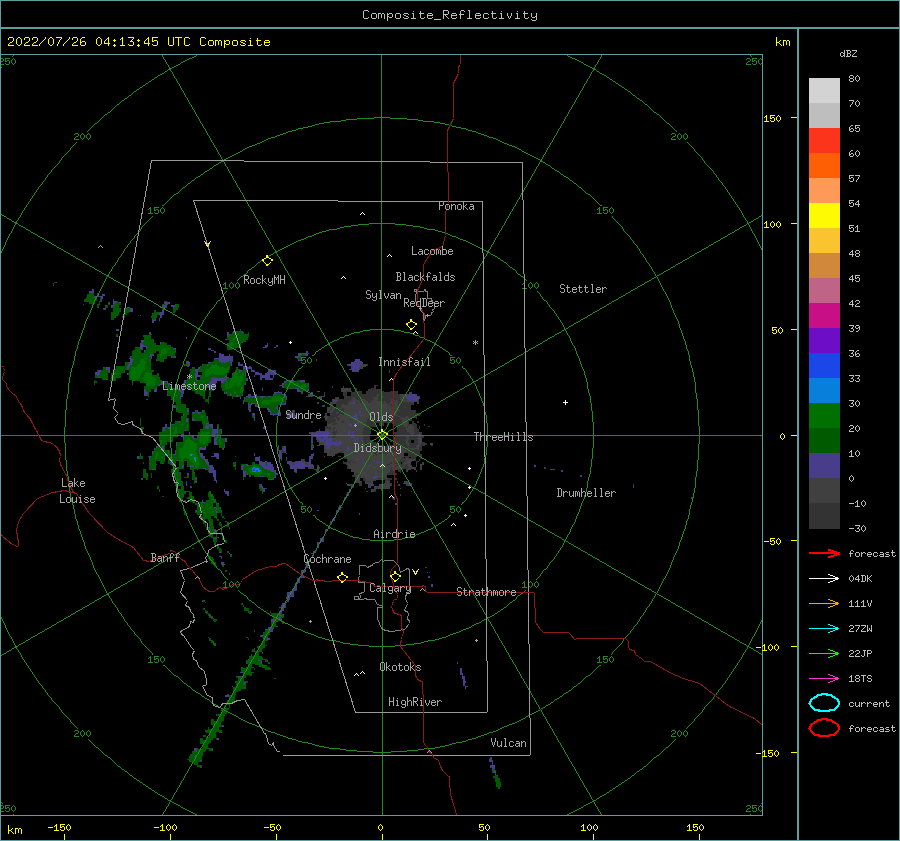Select the blue 33-36 dBZ swatch
The height and width of the screenshot is (841, 900).
[x=824, y=365]
